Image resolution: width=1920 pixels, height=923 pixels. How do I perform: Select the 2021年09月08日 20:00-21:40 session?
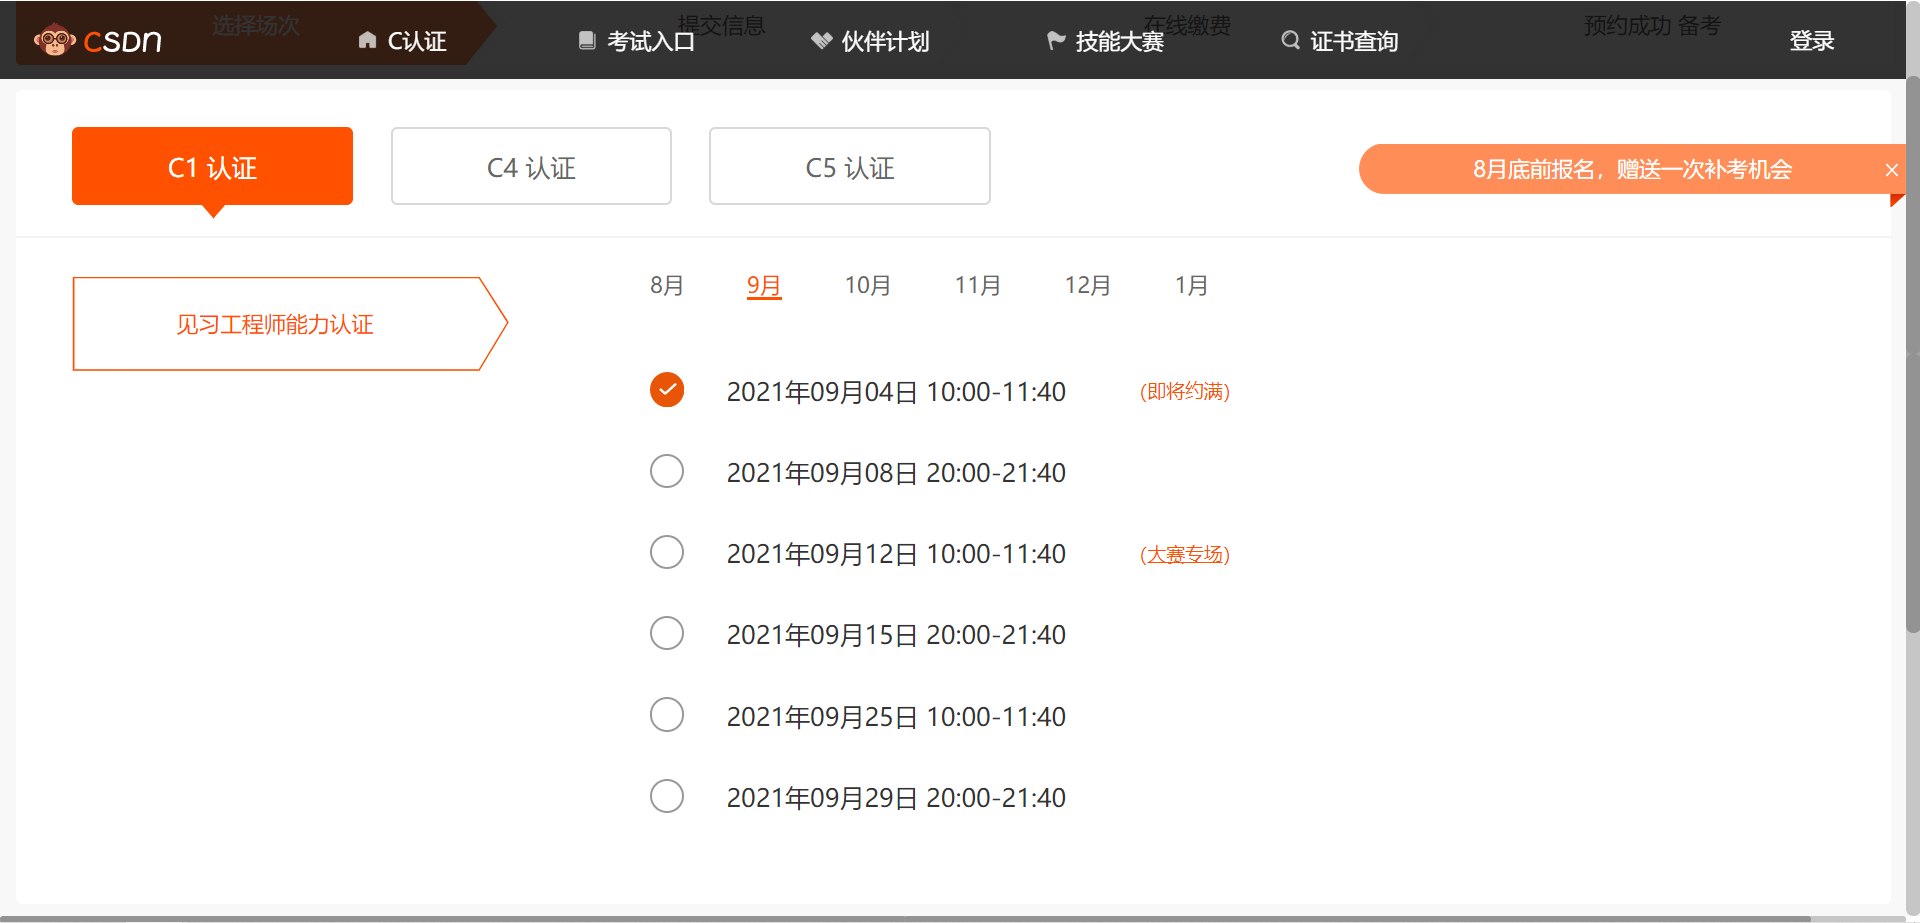pos(667,471)
